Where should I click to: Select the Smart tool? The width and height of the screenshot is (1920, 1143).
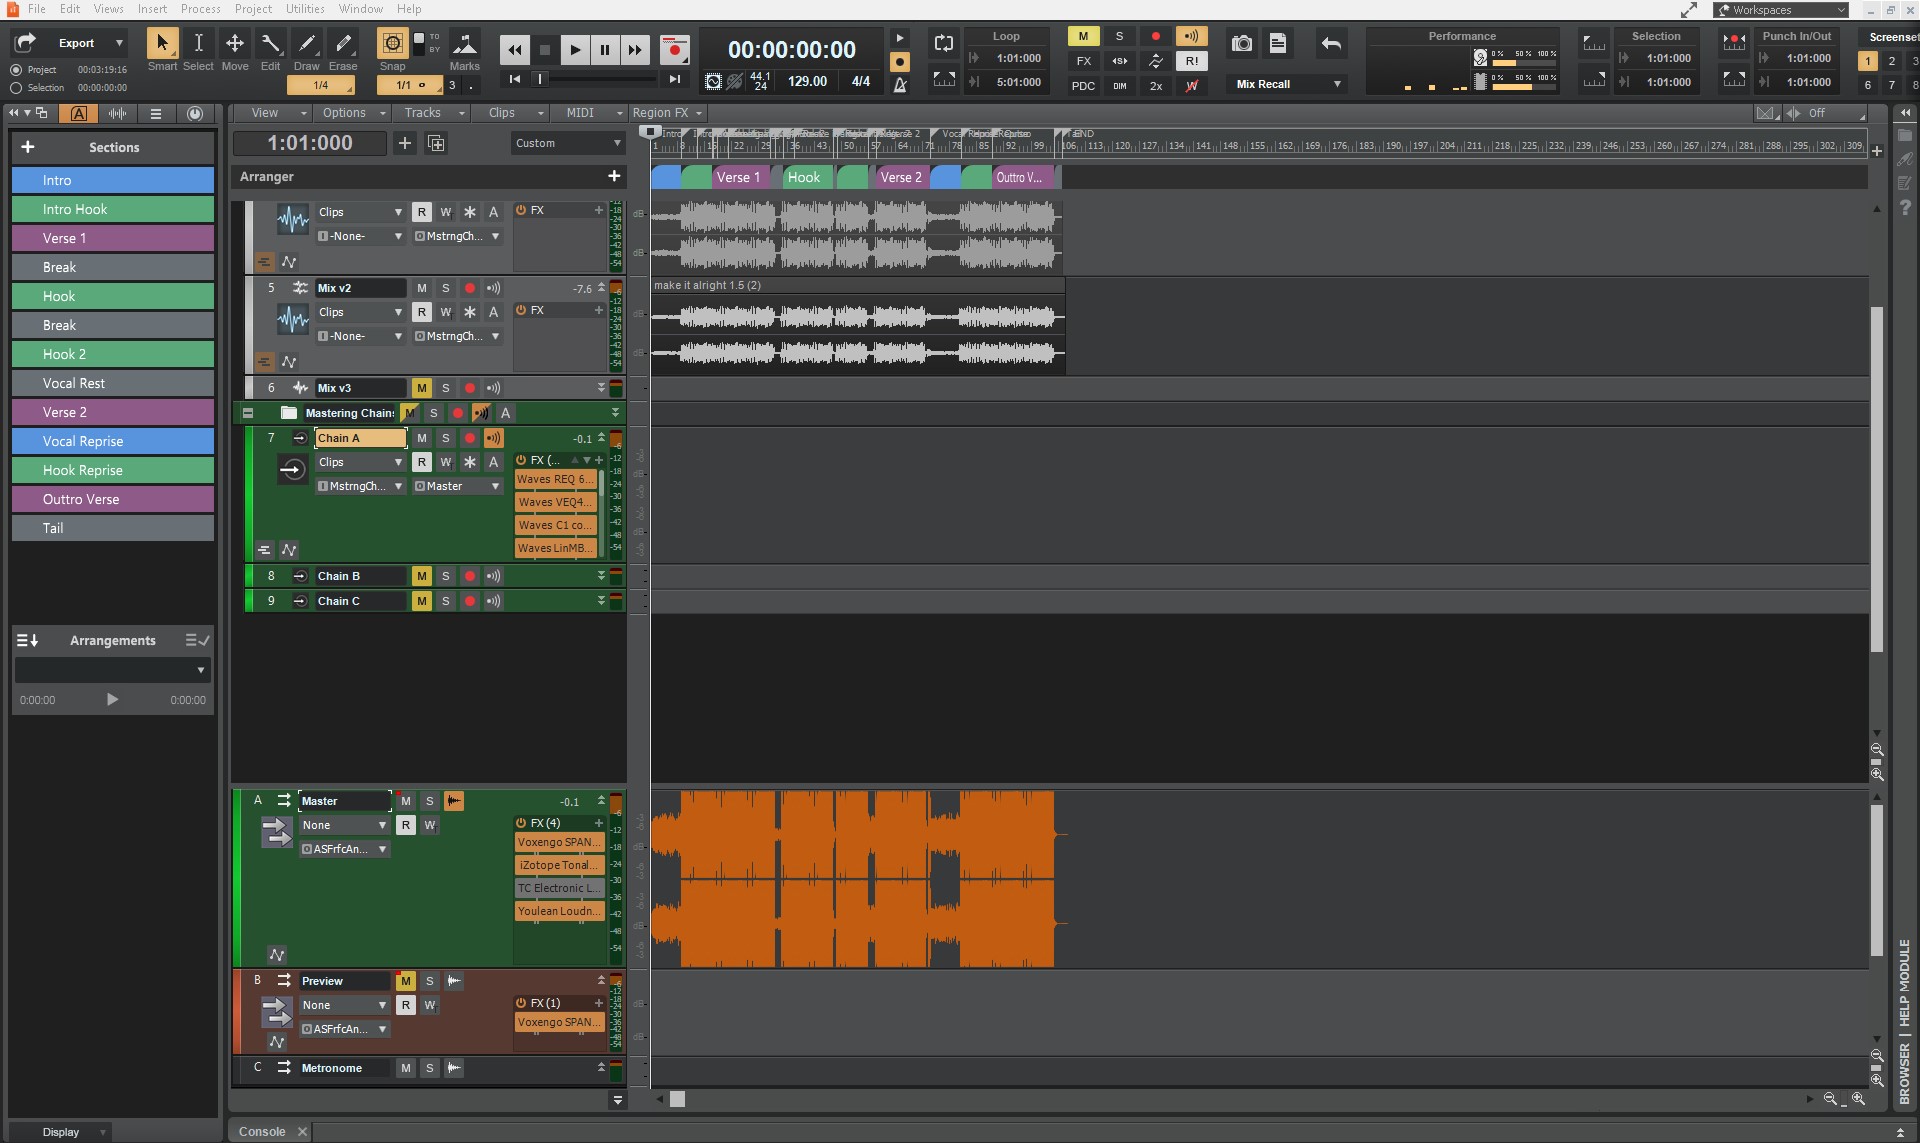[x=162, y=44]
